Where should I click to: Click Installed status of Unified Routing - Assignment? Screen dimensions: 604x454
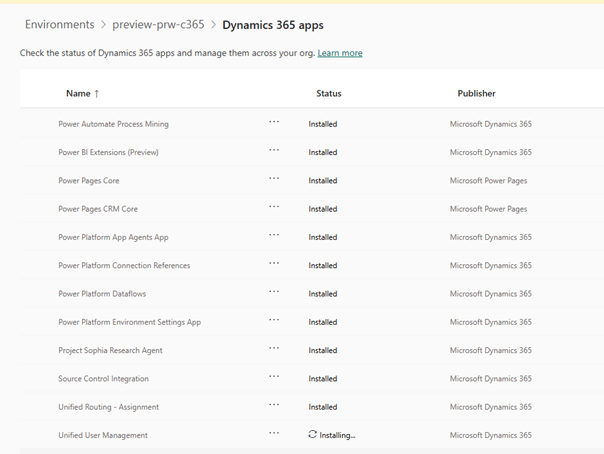pyautogui.click(x=323, y=407)
